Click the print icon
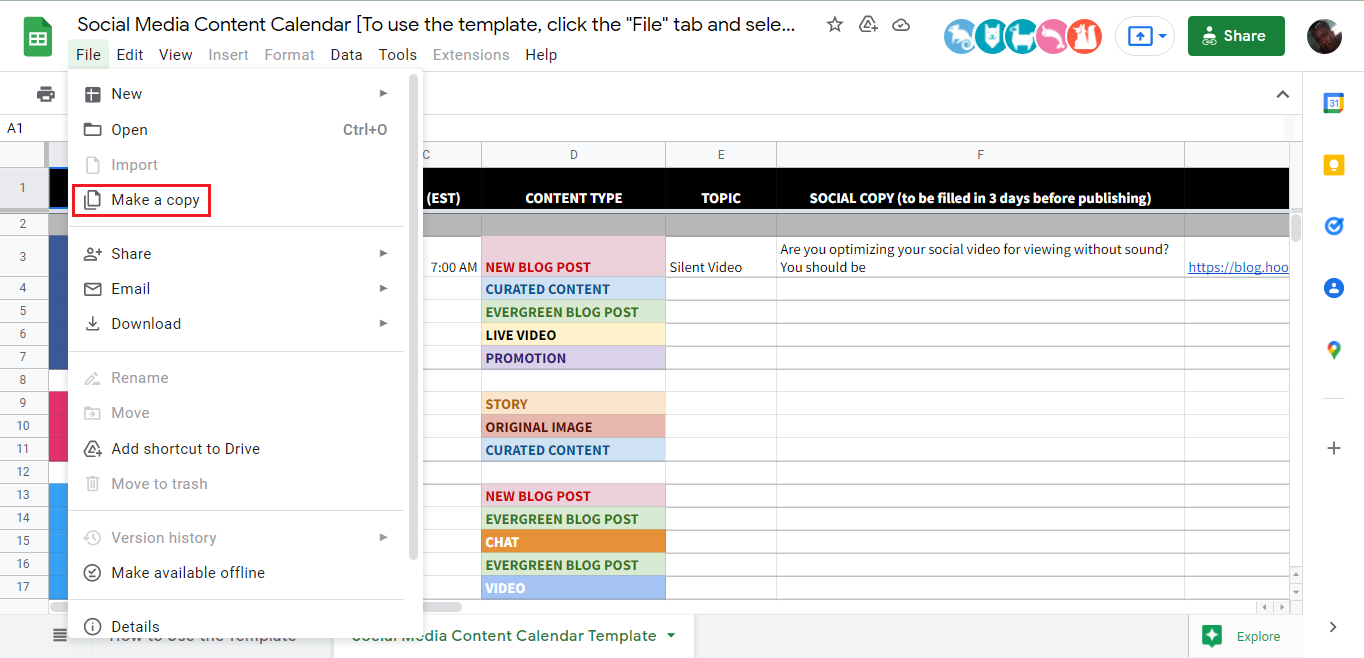This screenshot has height=658, width=1364. coord(47,93)
